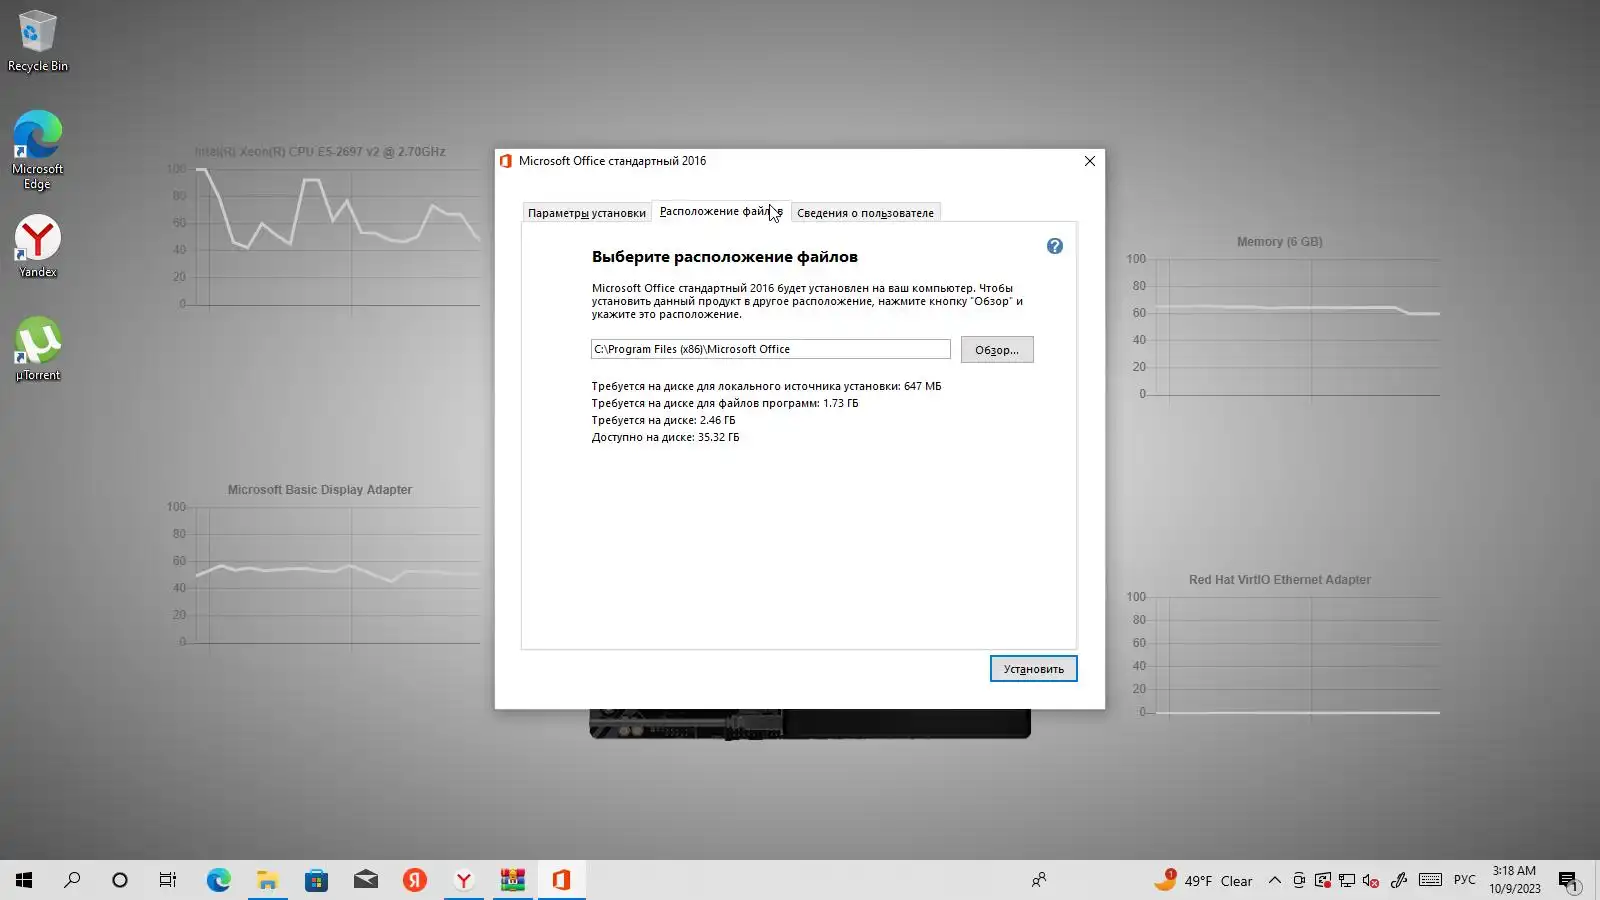Viewport: 1600px width, 900px height.
Task: Click the muted volume tray icon
Action: [1371, 880]
